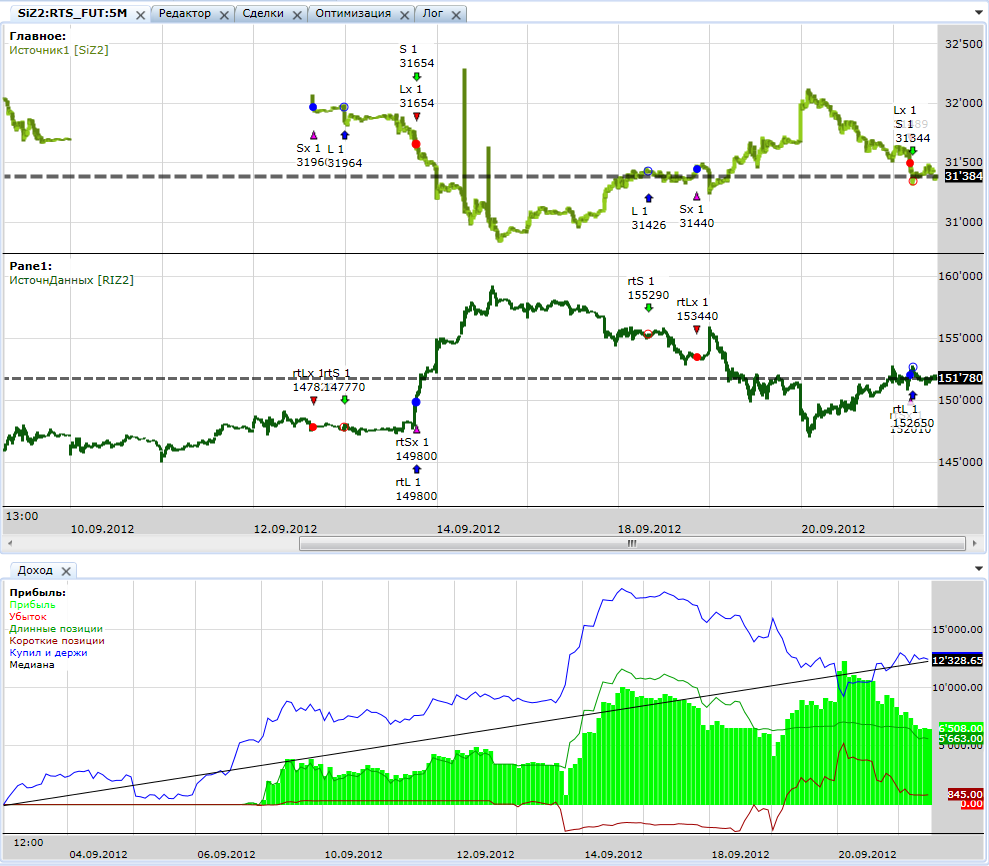Close the Доход tab
This screenshot has height=866, width=989.
tap(66, 571)
